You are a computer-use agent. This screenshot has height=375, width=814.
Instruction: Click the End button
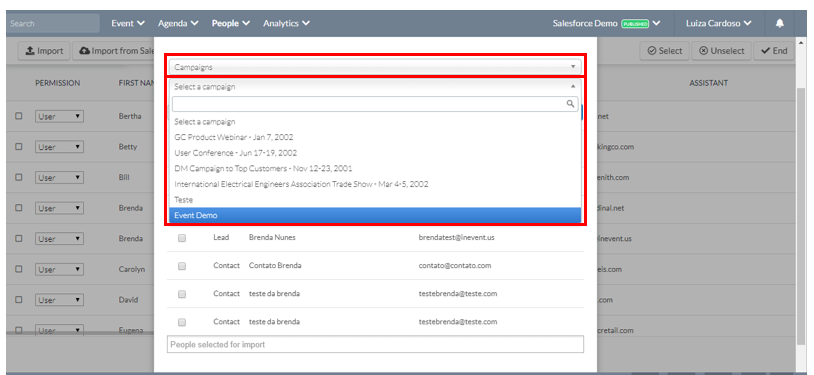(x=774, y=51)
